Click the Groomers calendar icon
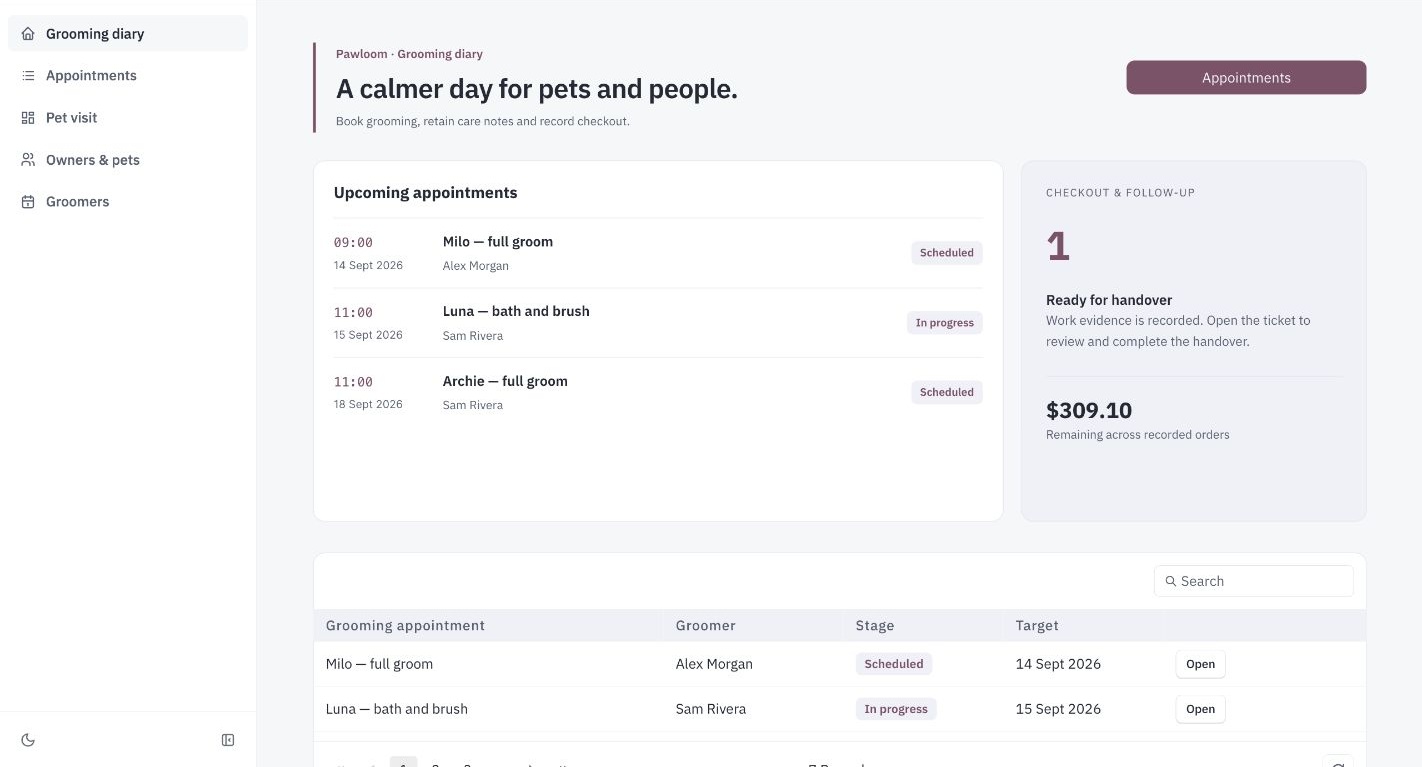This screenshot has height=767, width=1422. point(28,202)
